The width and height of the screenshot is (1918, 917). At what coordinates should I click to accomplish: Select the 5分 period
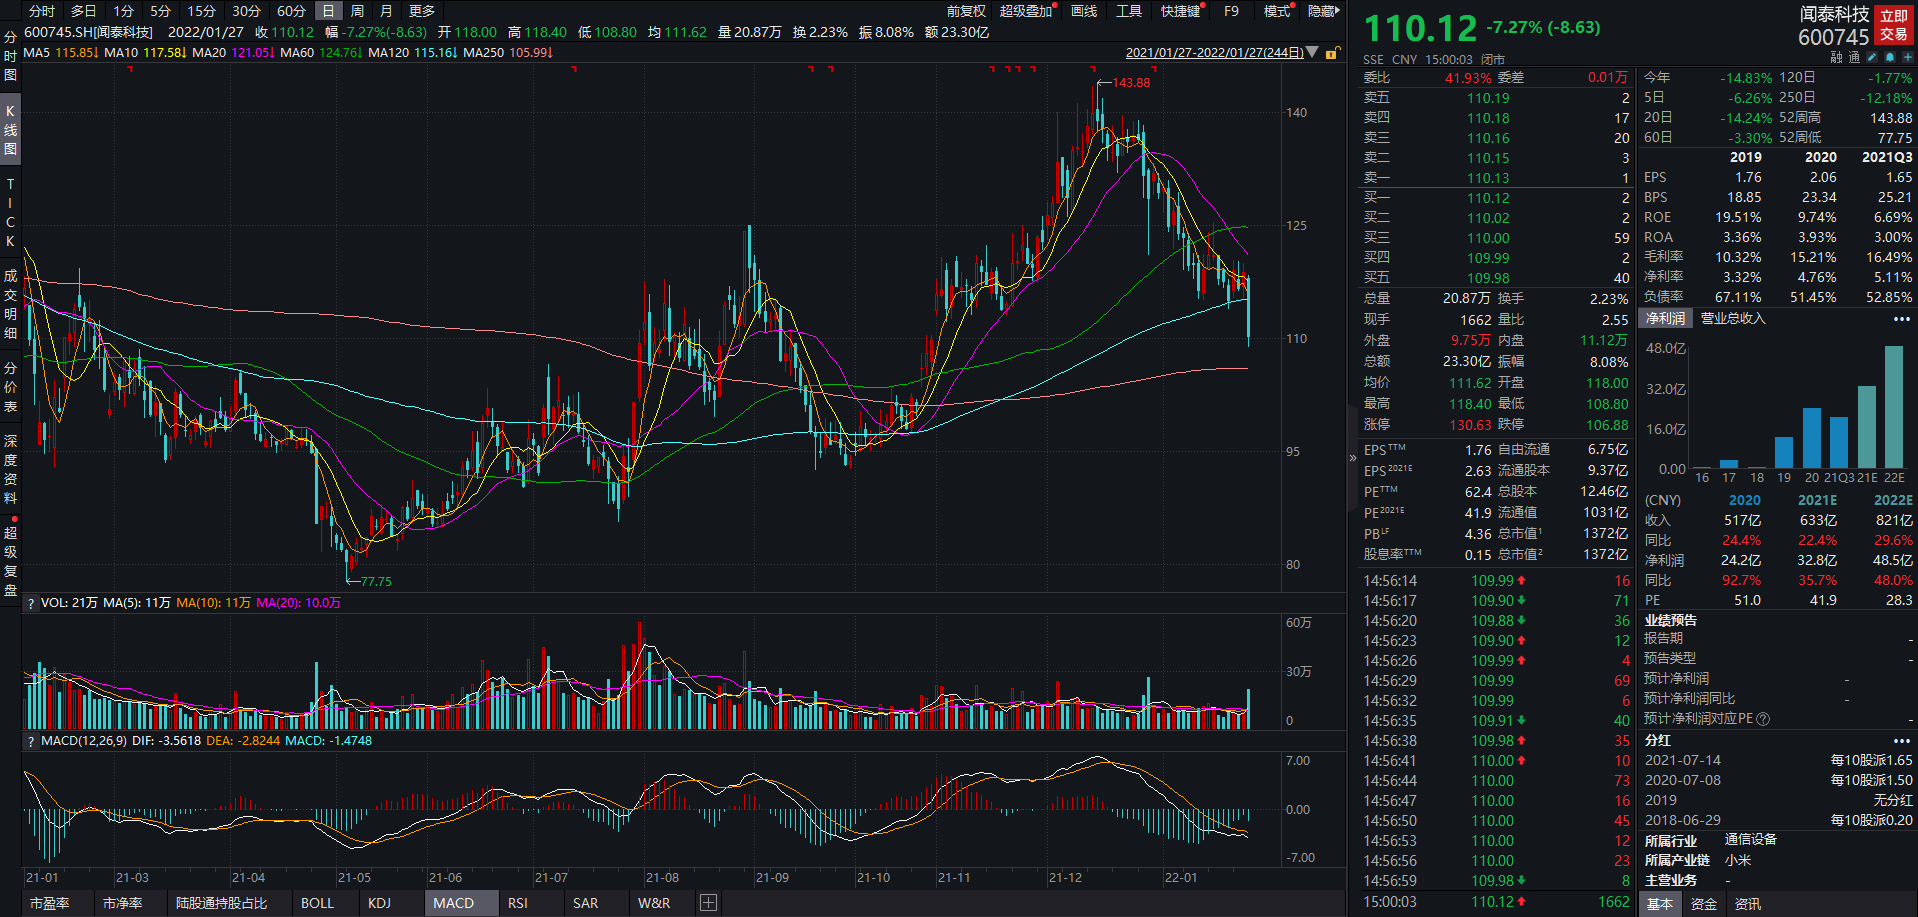tap(161, 11)
